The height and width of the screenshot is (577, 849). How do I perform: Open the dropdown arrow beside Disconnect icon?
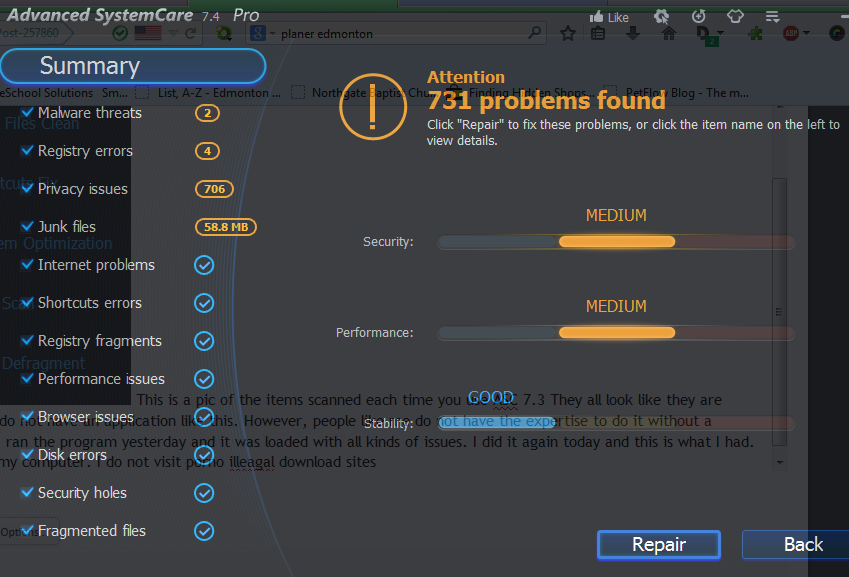coord(720,34)
